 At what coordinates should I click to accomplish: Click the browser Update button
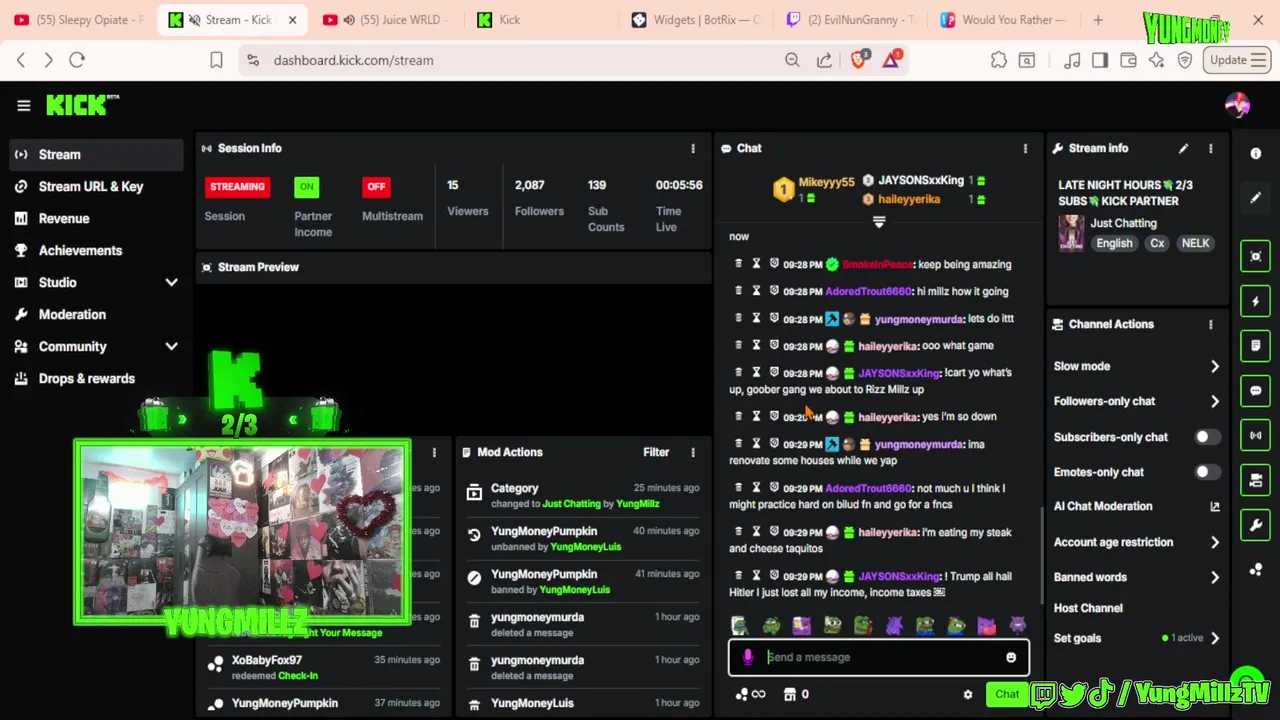(x=1238, y=60)
